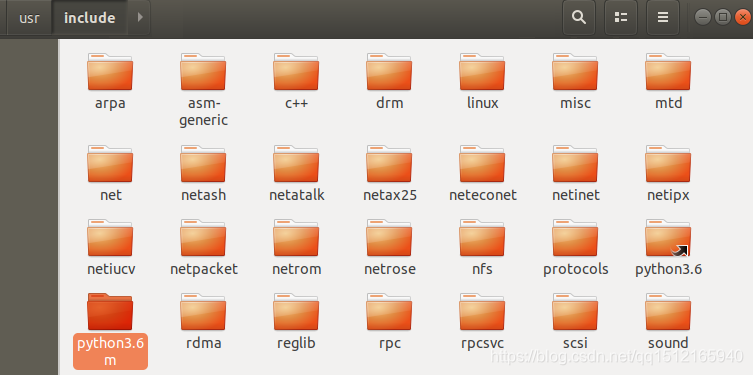Click the "rpcsvc" folder name text
This screenshot has width=753, height=375.
[x=483, y=344]
